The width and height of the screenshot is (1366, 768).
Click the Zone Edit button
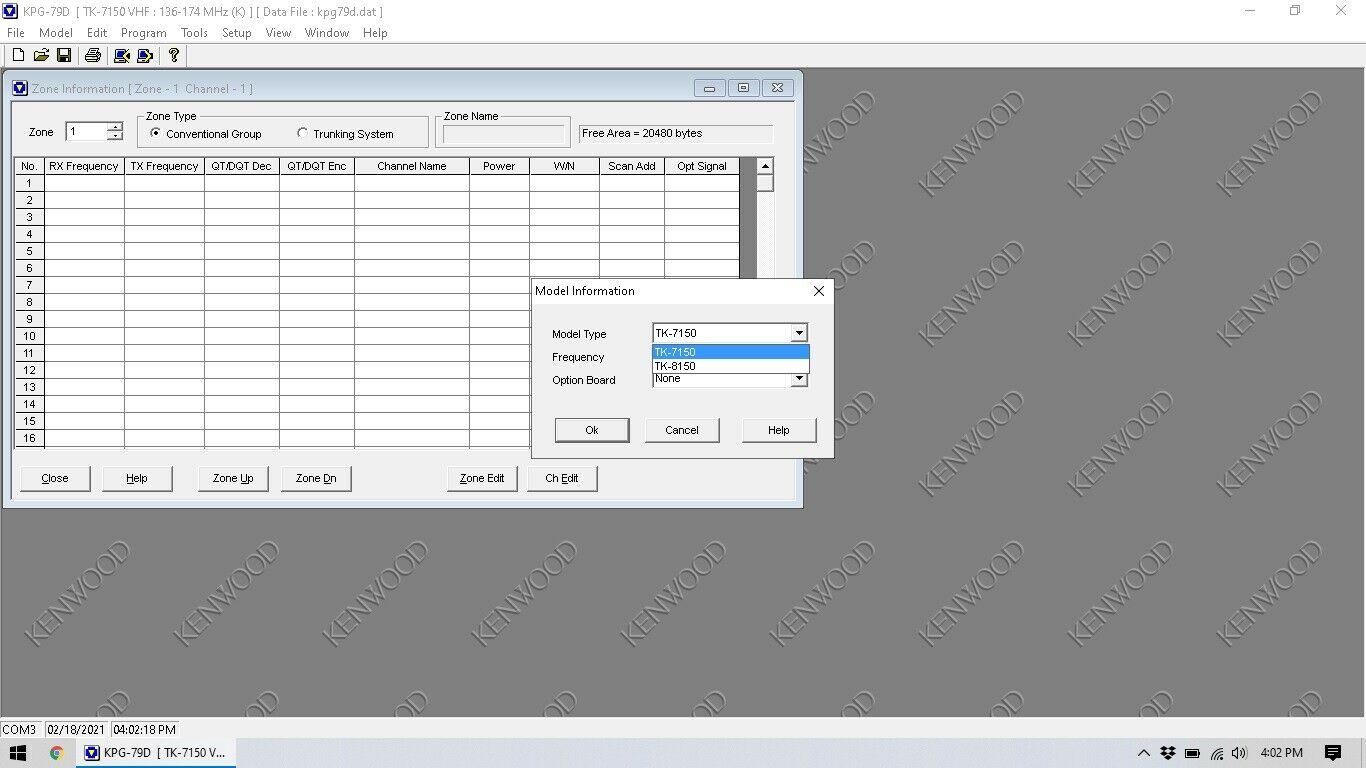tap(482, 478)
